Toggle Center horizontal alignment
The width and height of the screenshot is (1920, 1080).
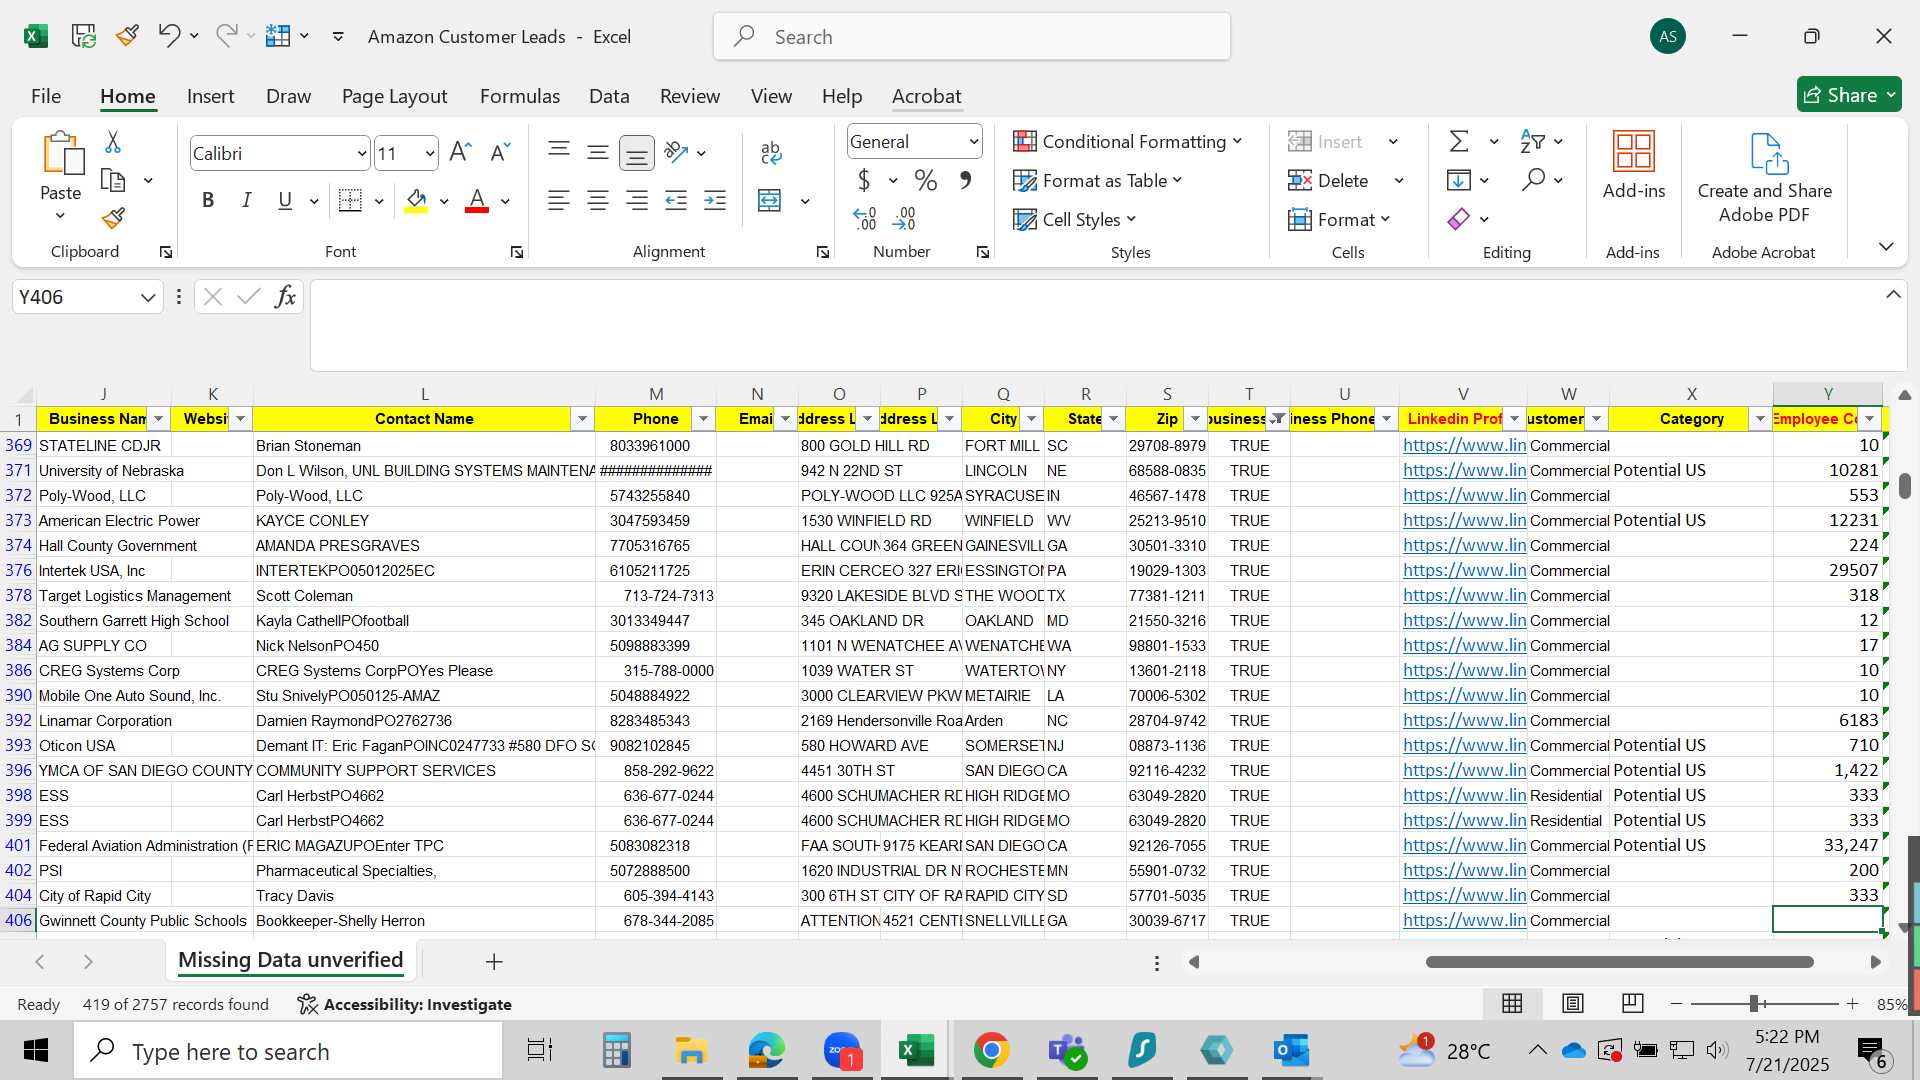[x=598, y=200]
